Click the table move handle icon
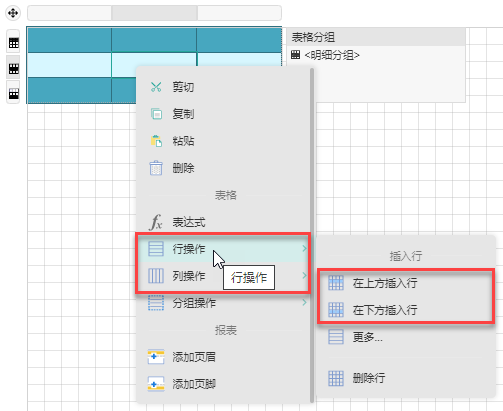This screenshot has height=411, width=503. coord(13,13)
